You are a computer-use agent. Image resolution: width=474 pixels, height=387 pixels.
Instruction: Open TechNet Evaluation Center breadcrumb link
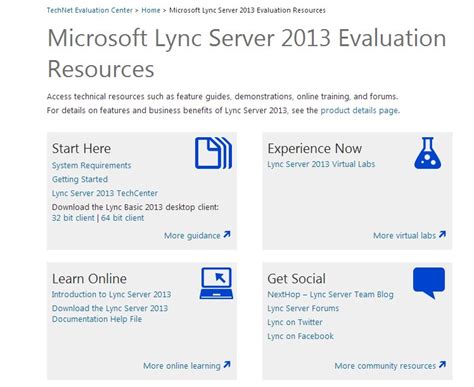[x=90, y=10]
